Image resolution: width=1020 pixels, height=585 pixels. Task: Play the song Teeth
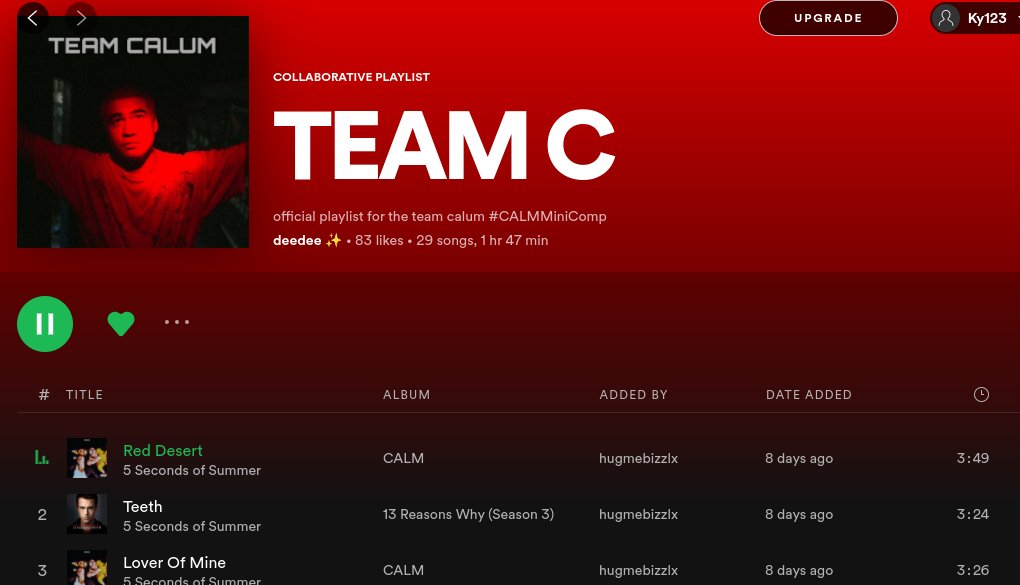click(x=142, y=507)
